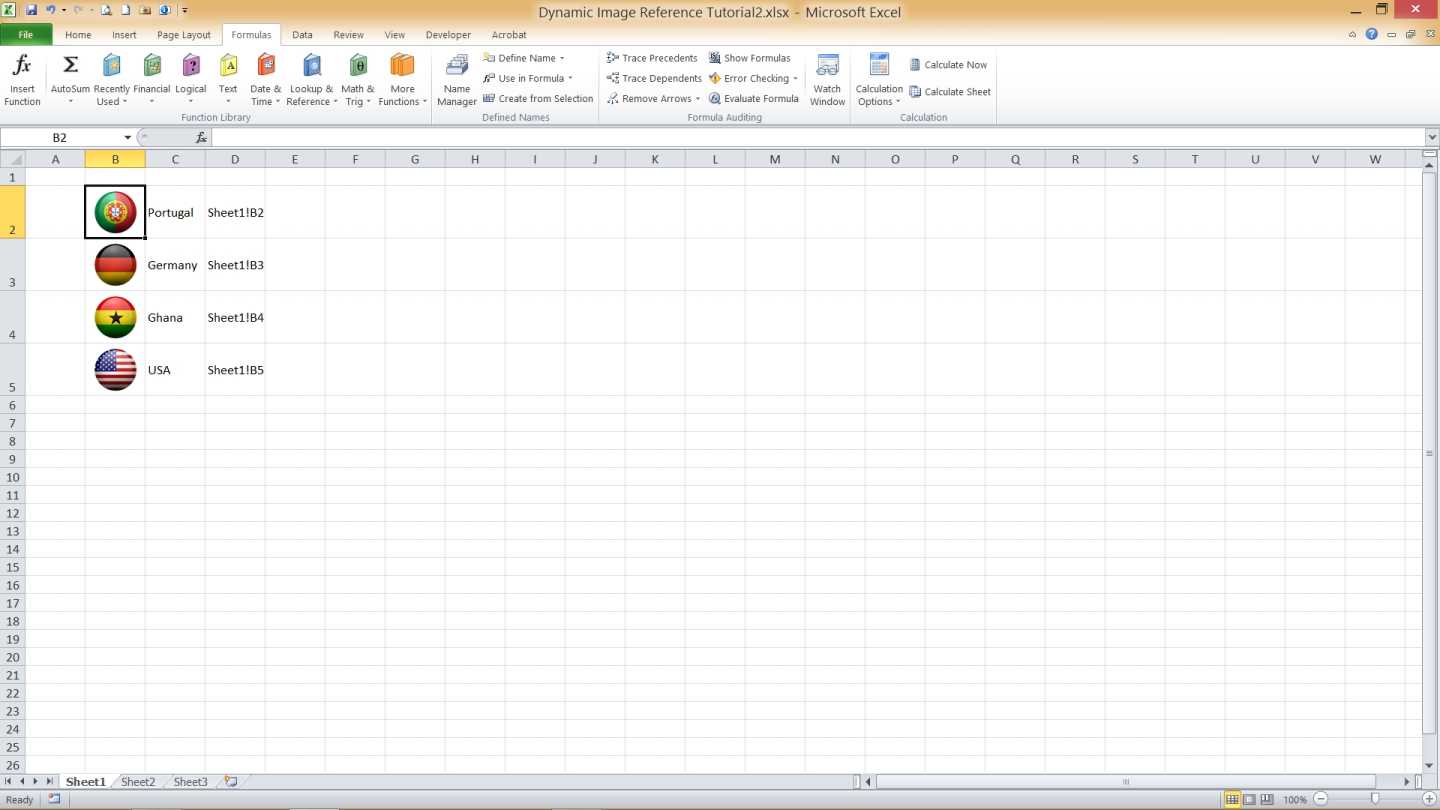The height and width of the screenshot is (810, 1440).
Task: Open Text functions library
Action: [229, 81]
